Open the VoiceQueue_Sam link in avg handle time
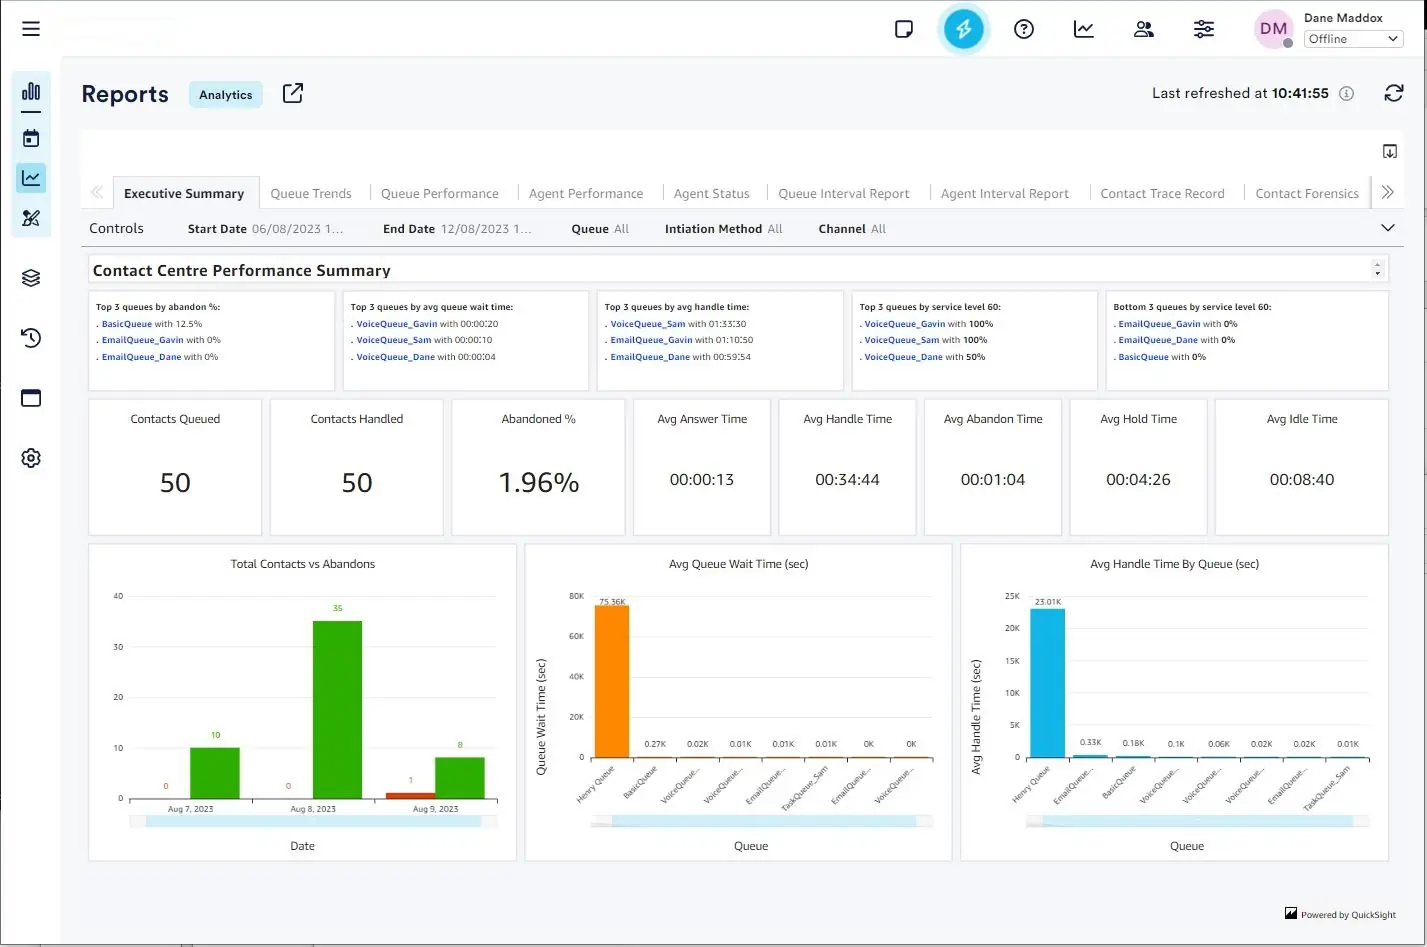Image resolution: width=1427 pixels, height=947 pixels. click(x=648, y=324)
